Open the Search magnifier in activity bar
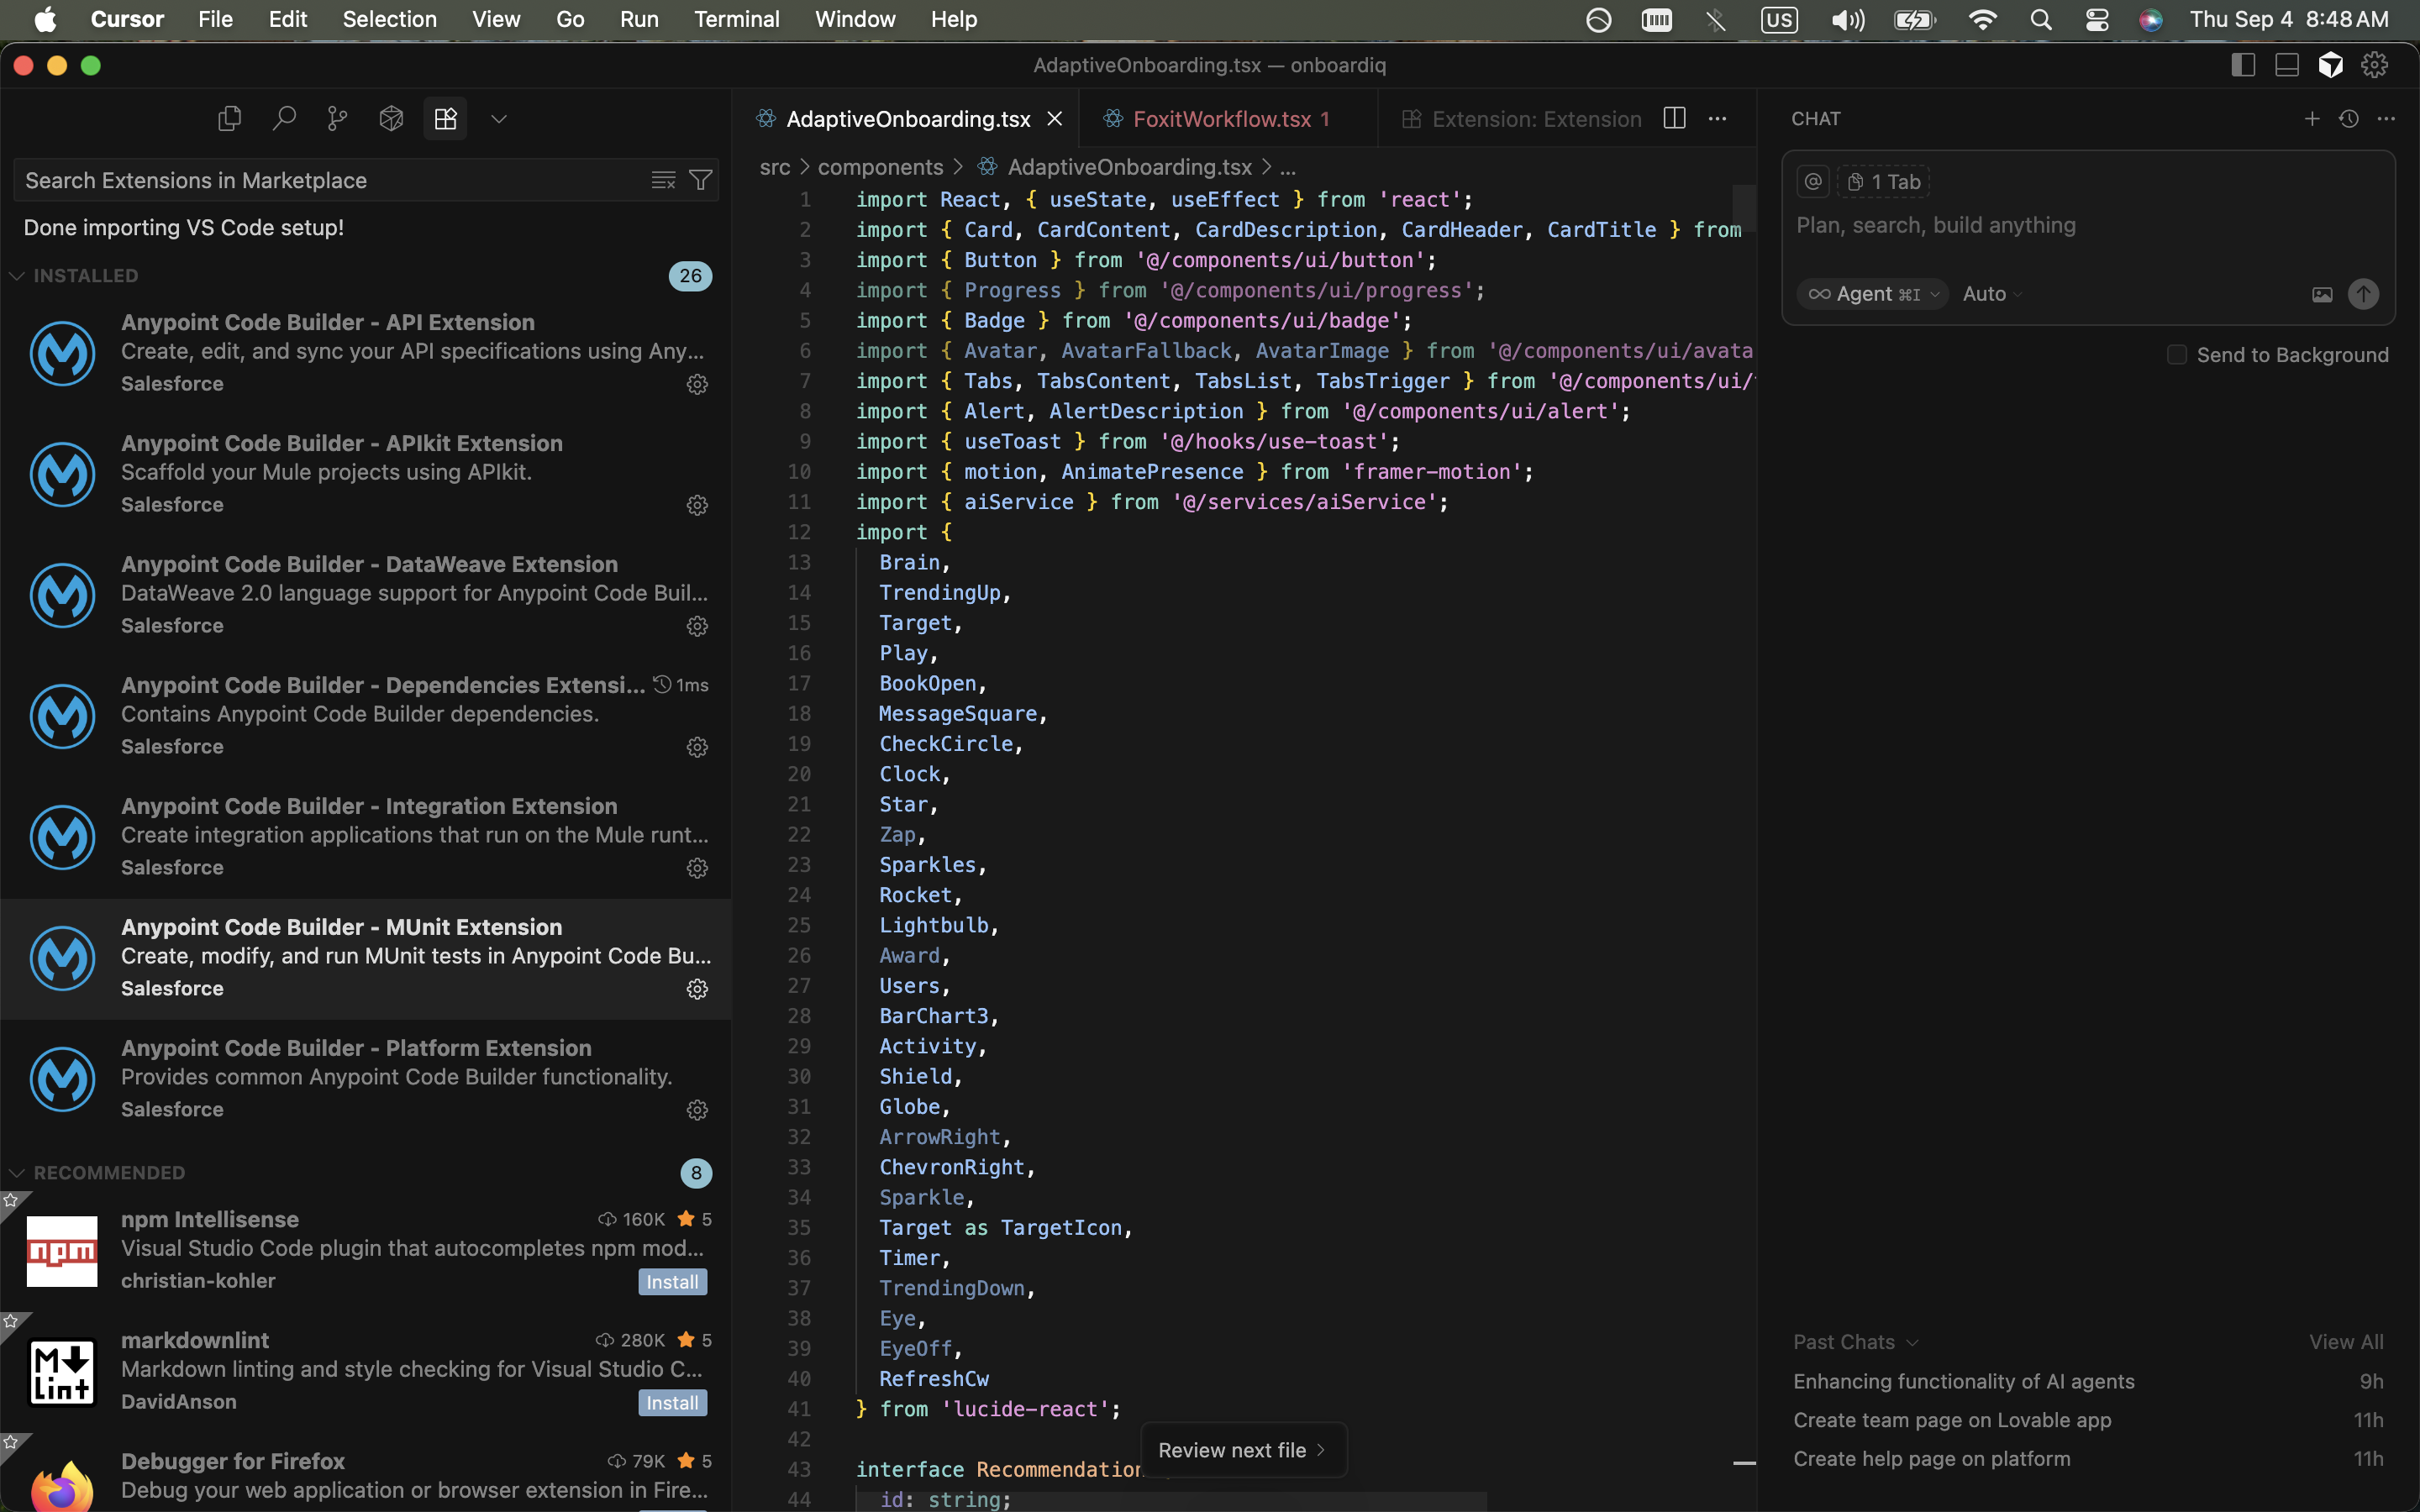This screenshot has width=2420, height=1512. [x=284, y=119]
